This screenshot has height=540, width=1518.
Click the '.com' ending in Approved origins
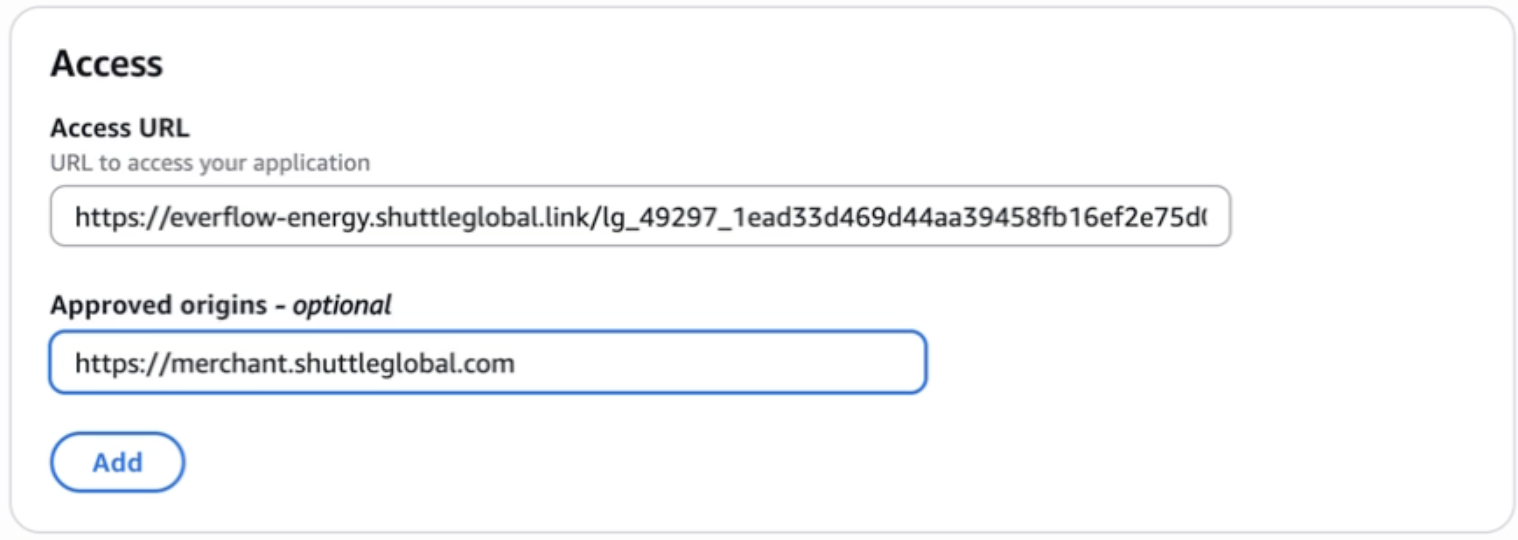(490, 362)
